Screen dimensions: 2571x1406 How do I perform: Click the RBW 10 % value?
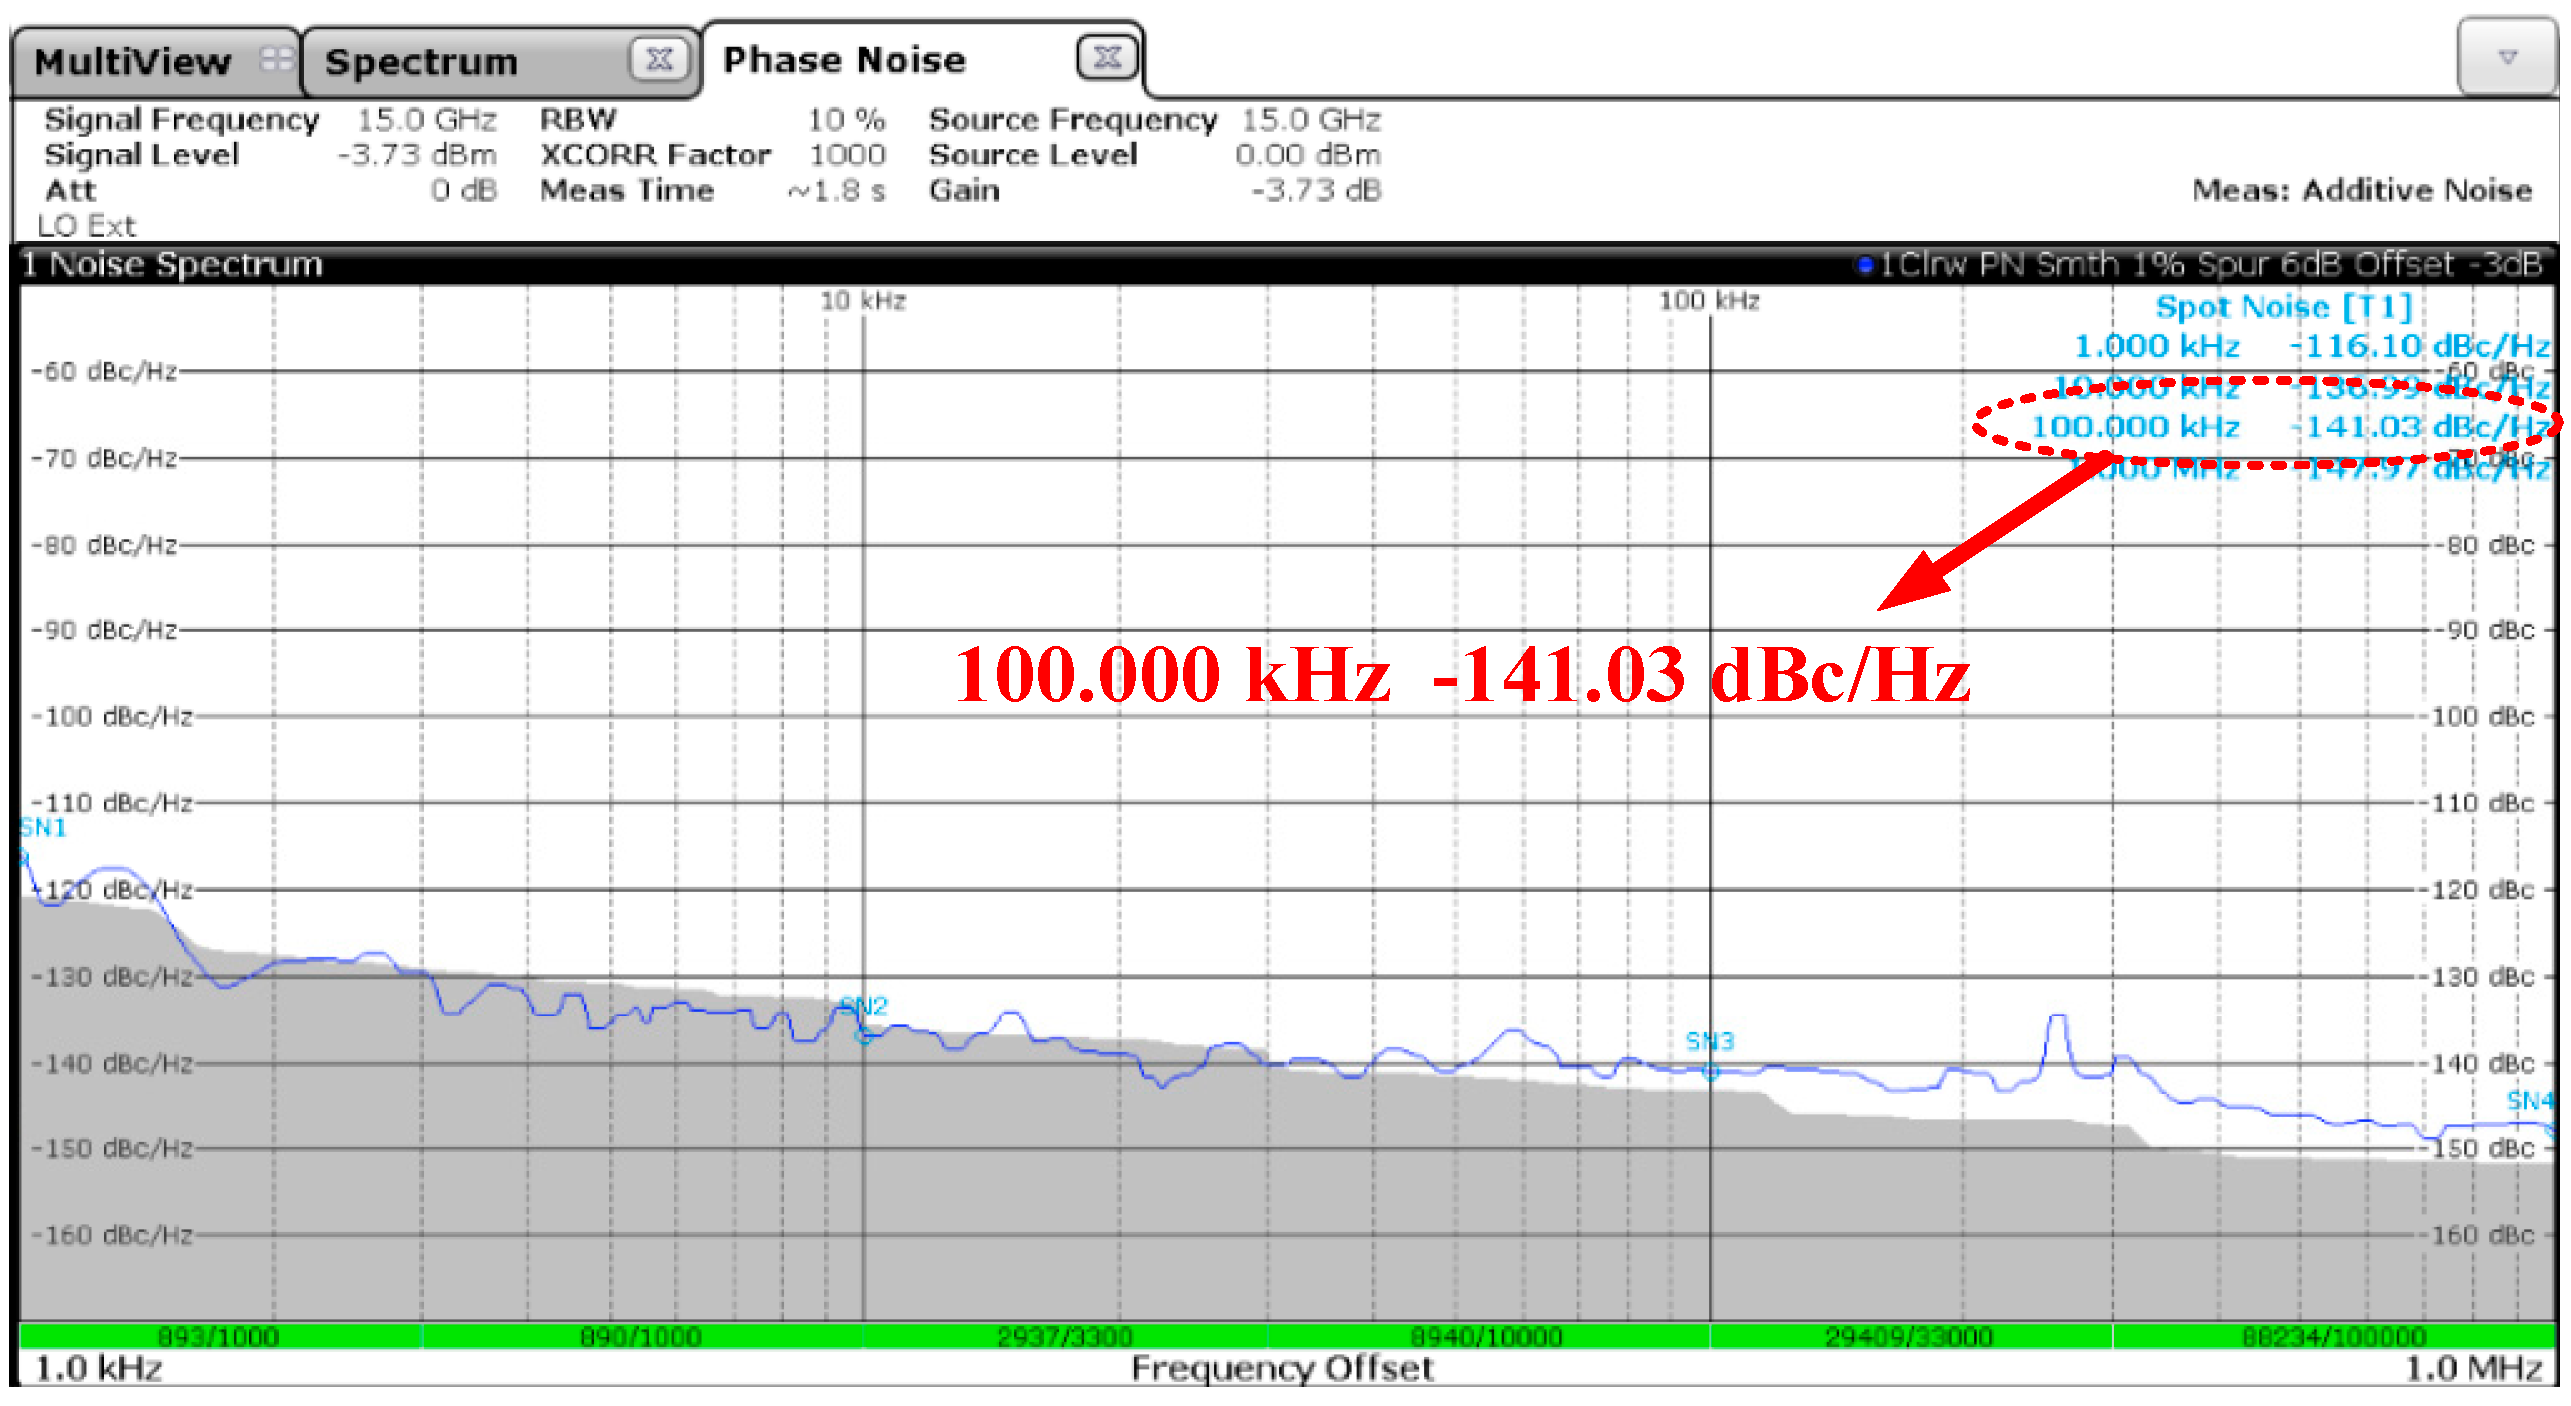[846, 120]
